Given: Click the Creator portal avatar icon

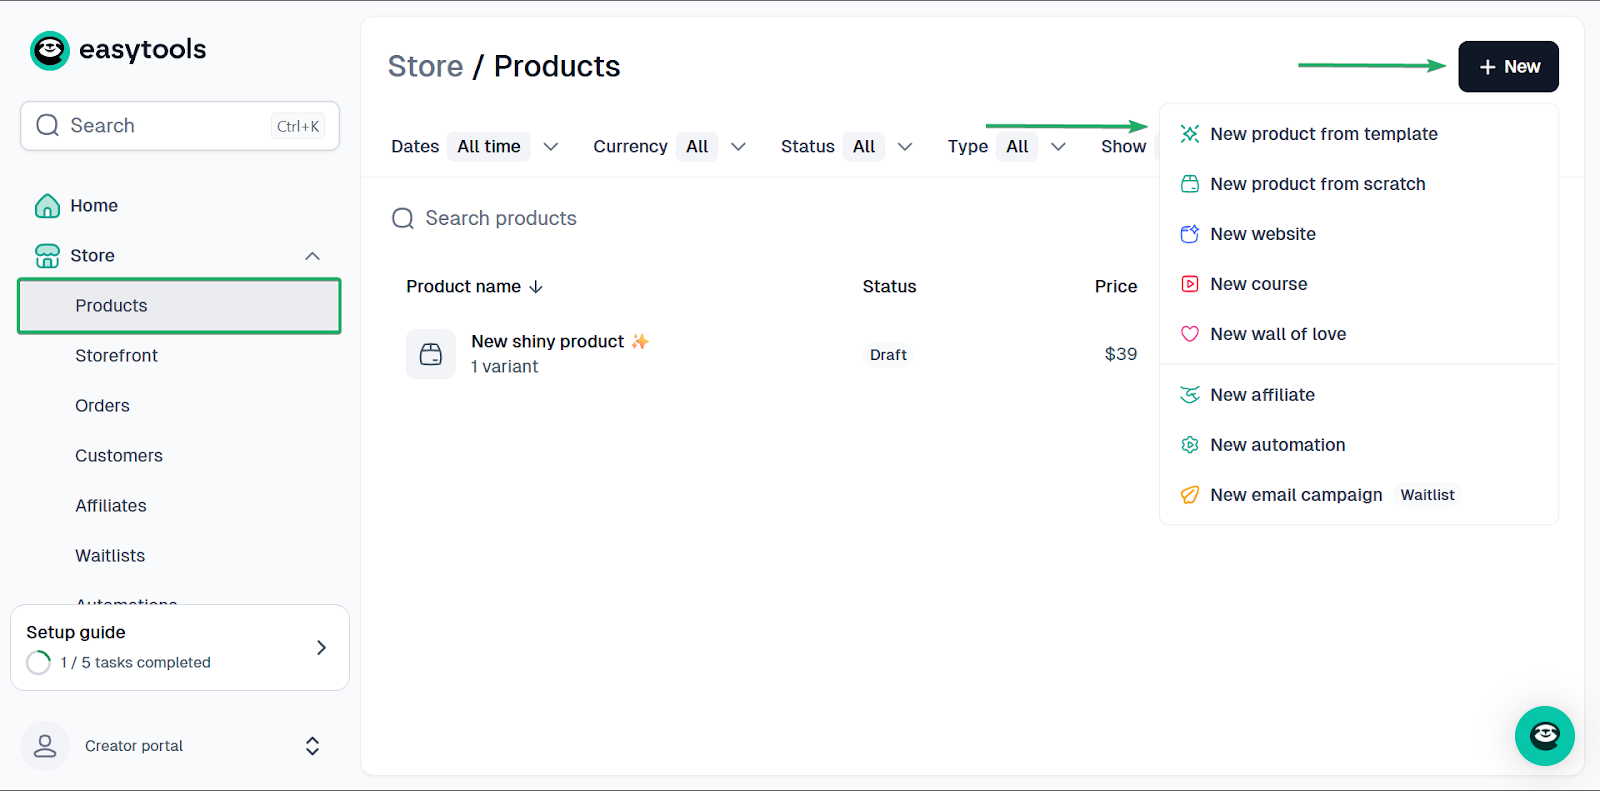Looking at the screenshot, I should pos(45,746).
